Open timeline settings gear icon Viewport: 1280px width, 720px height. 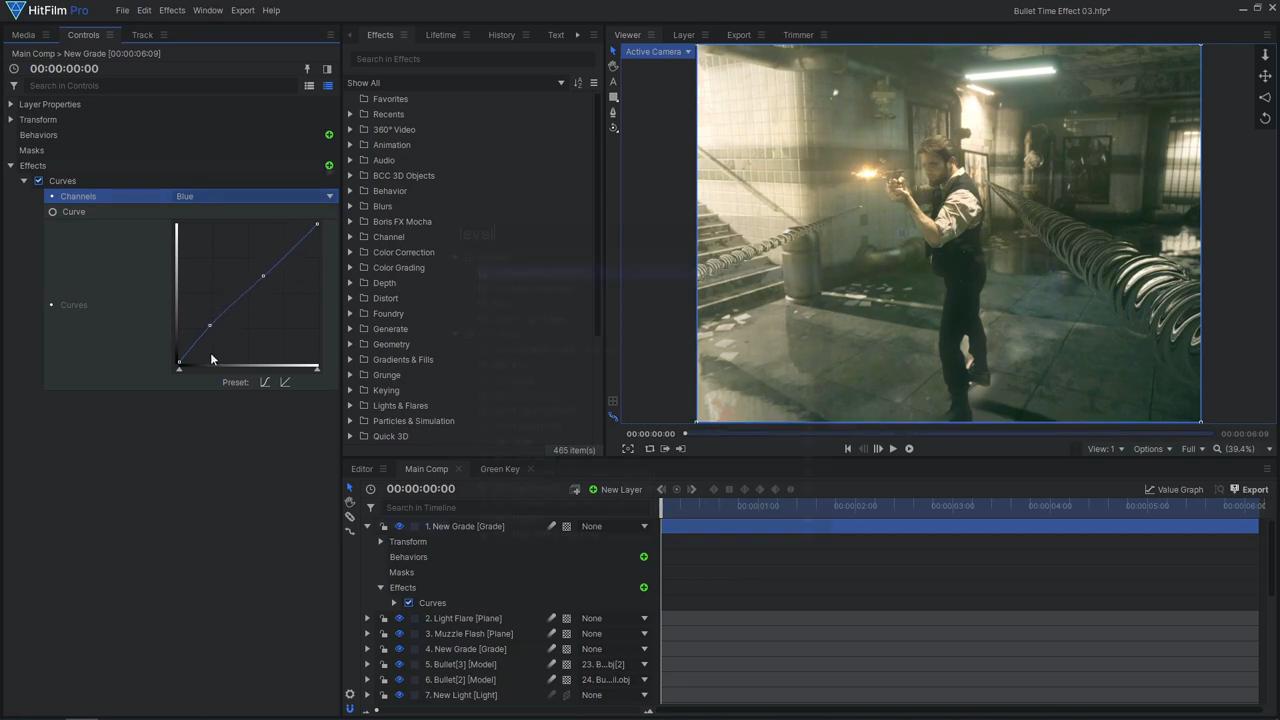349,694
